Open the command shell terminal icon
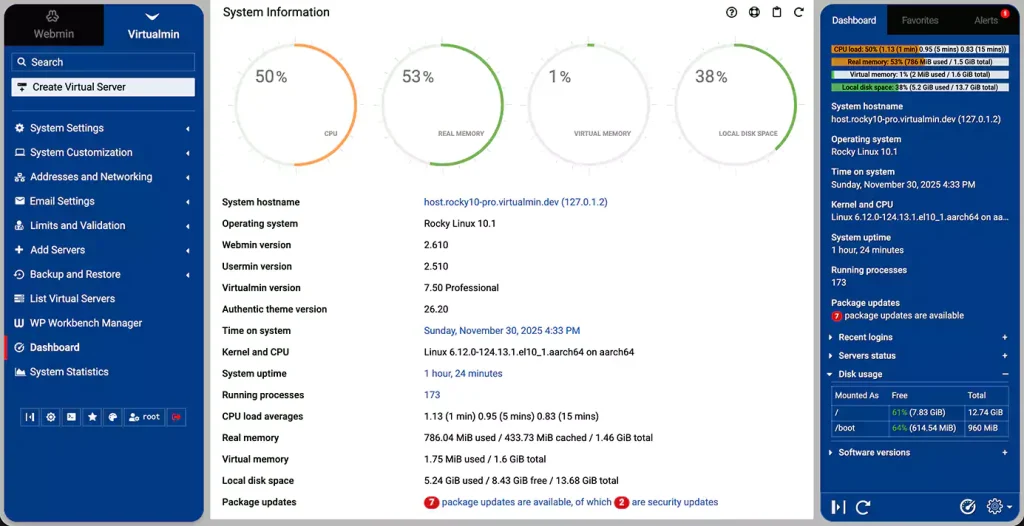Image resolution: width=1024 pixels, height=526 pixels. (72, 417)
